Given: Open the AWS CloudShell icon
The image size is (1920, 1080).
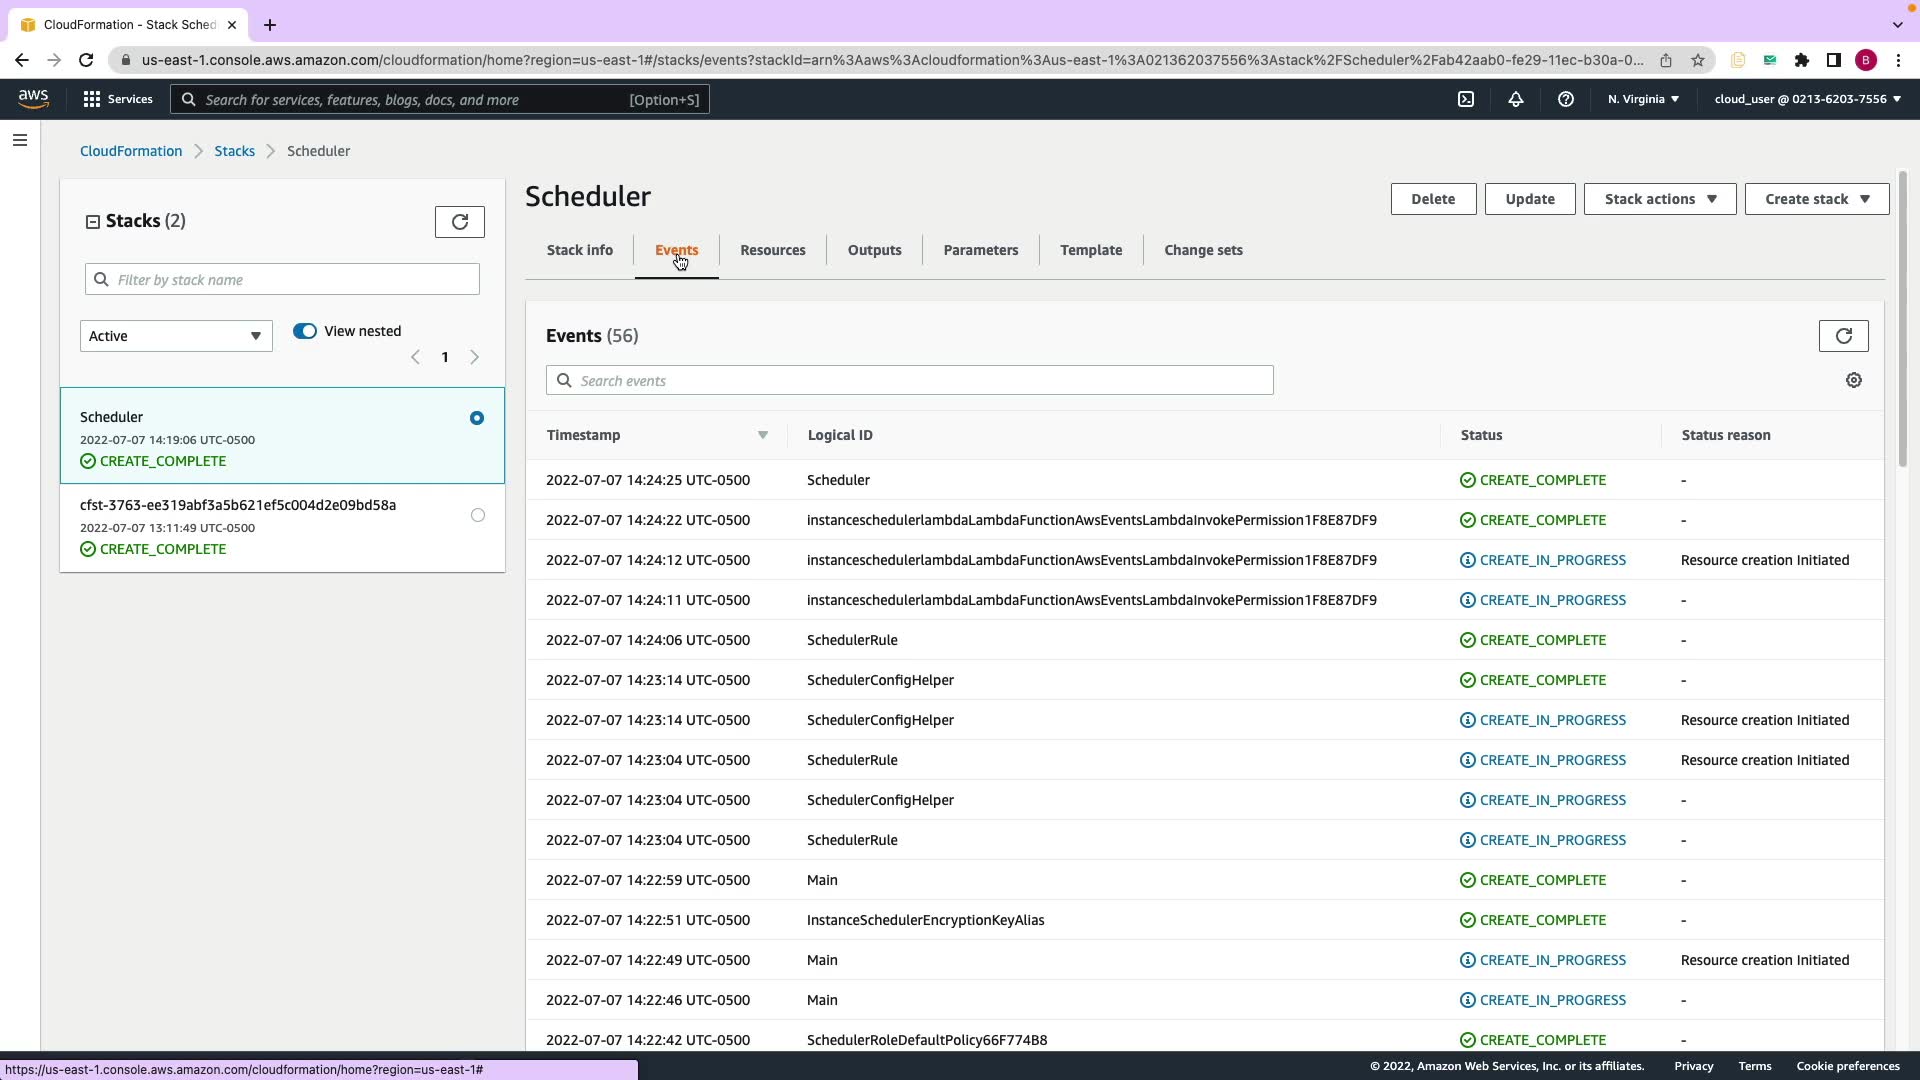Looking at the screenshot, I should 1466,99.
